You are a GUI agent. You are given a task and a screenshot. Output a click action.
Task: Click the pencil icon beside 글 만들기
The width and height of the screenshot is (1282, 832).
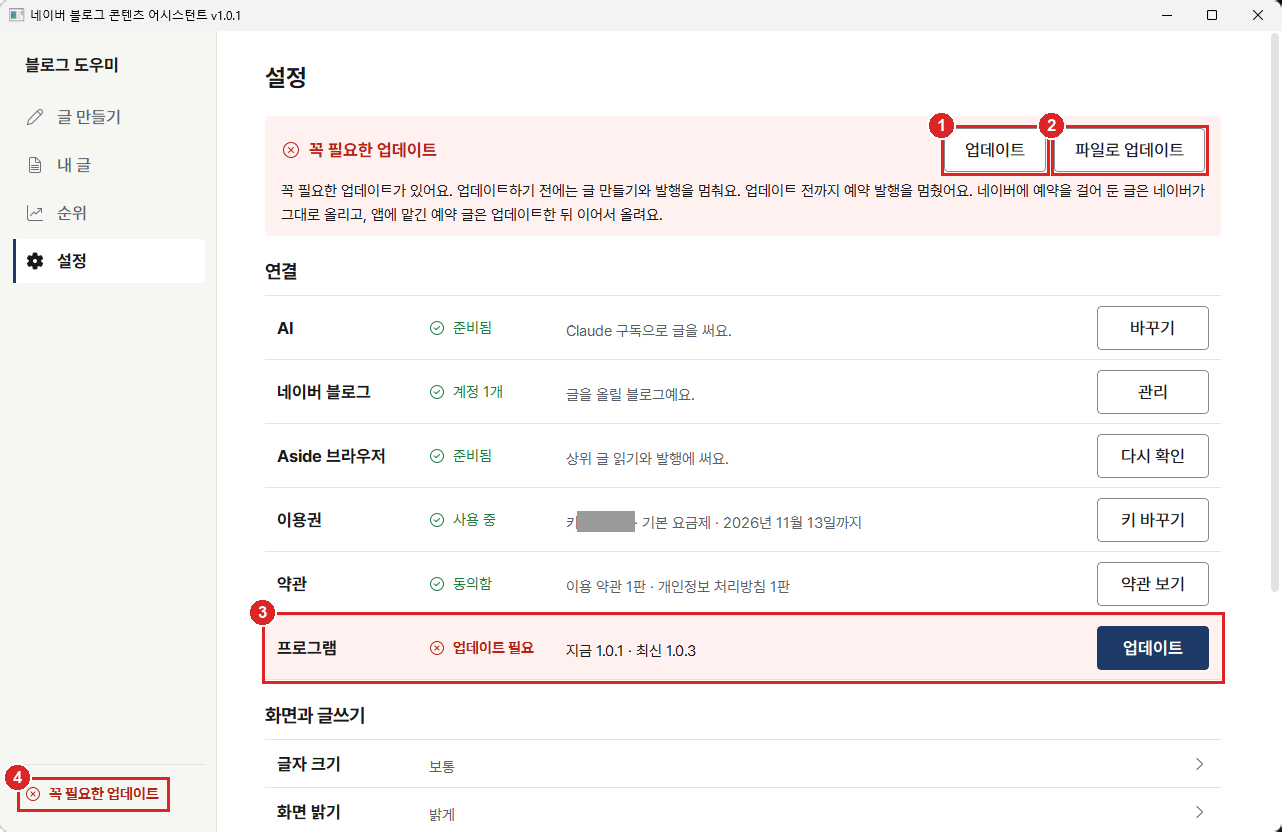(x=35, y=117)
